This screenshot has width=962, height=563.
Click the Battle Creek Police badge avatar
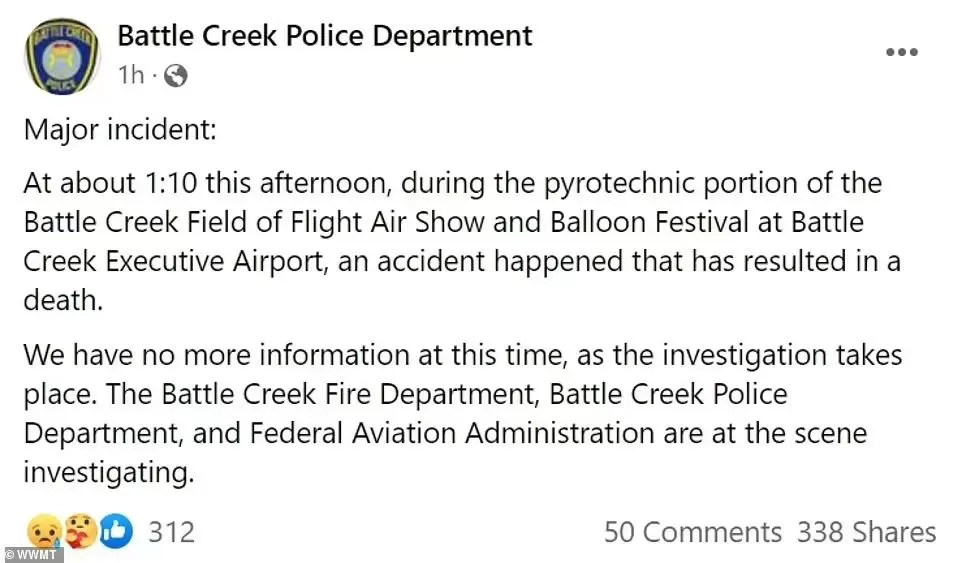pyautogui.click(x=61, y=56)
